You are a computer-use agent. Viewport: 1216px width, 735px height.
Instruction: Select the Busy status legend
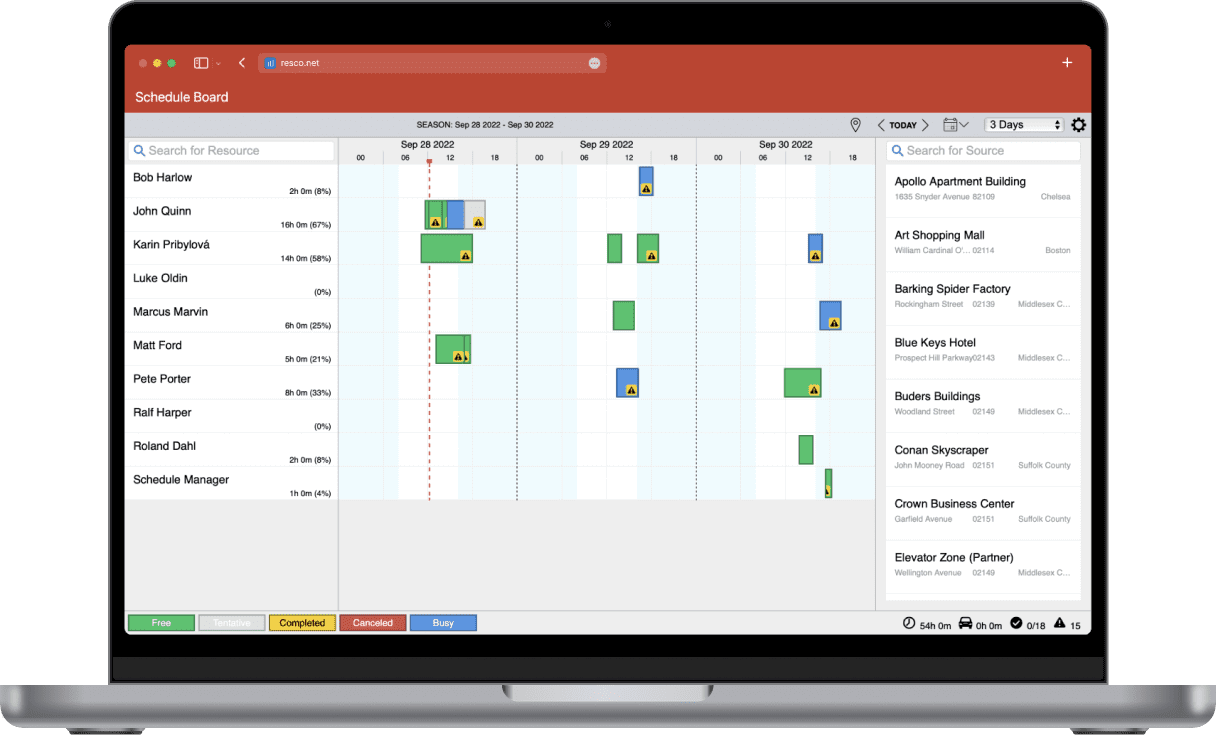[x=443, y=623]
